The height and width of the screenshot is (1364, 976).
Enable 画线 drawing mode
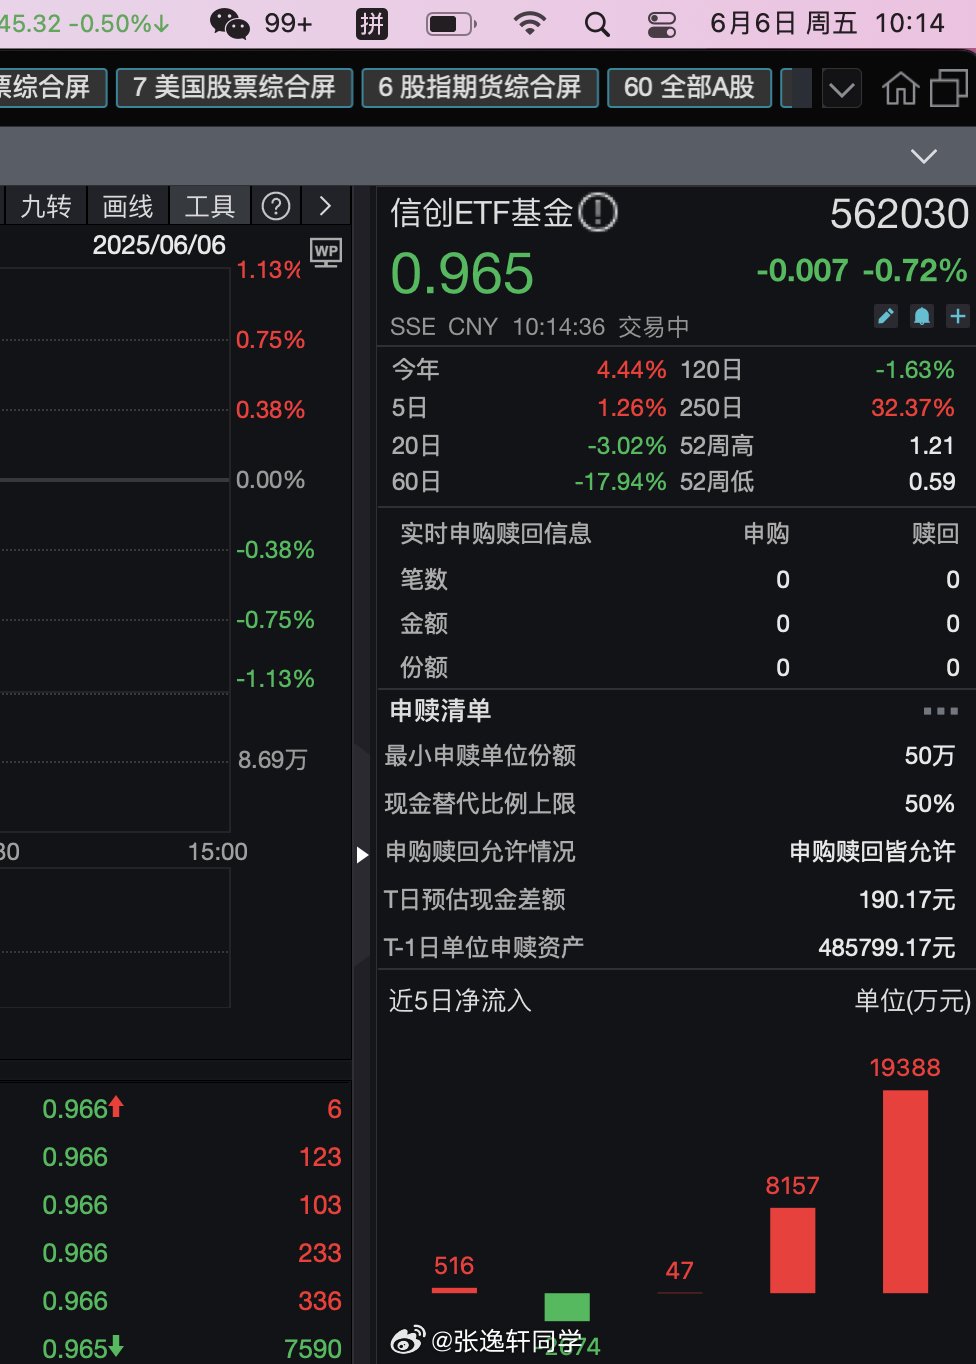tap(127, 206)
